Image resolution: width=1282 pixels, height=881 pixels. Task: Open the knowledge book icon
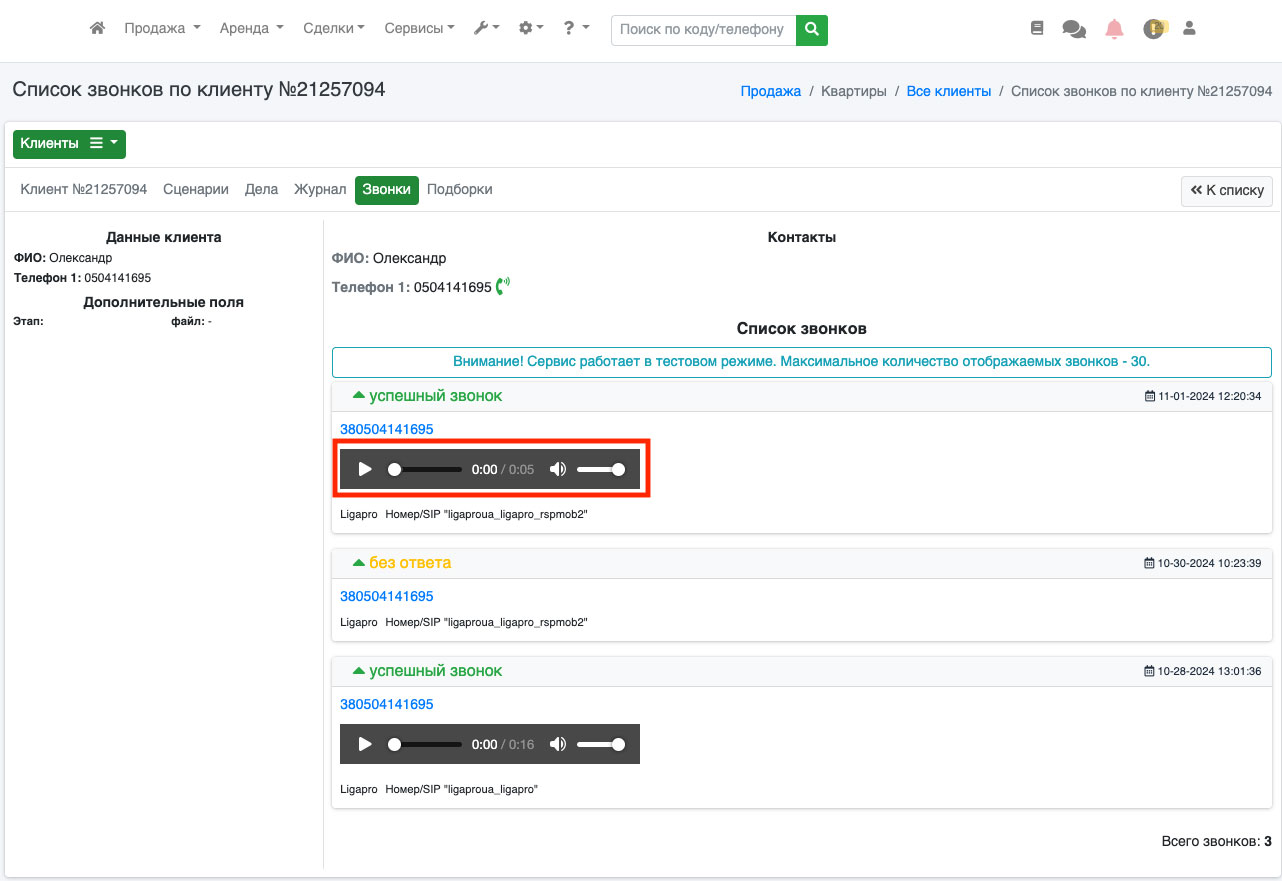click(x=1037, y=29)
